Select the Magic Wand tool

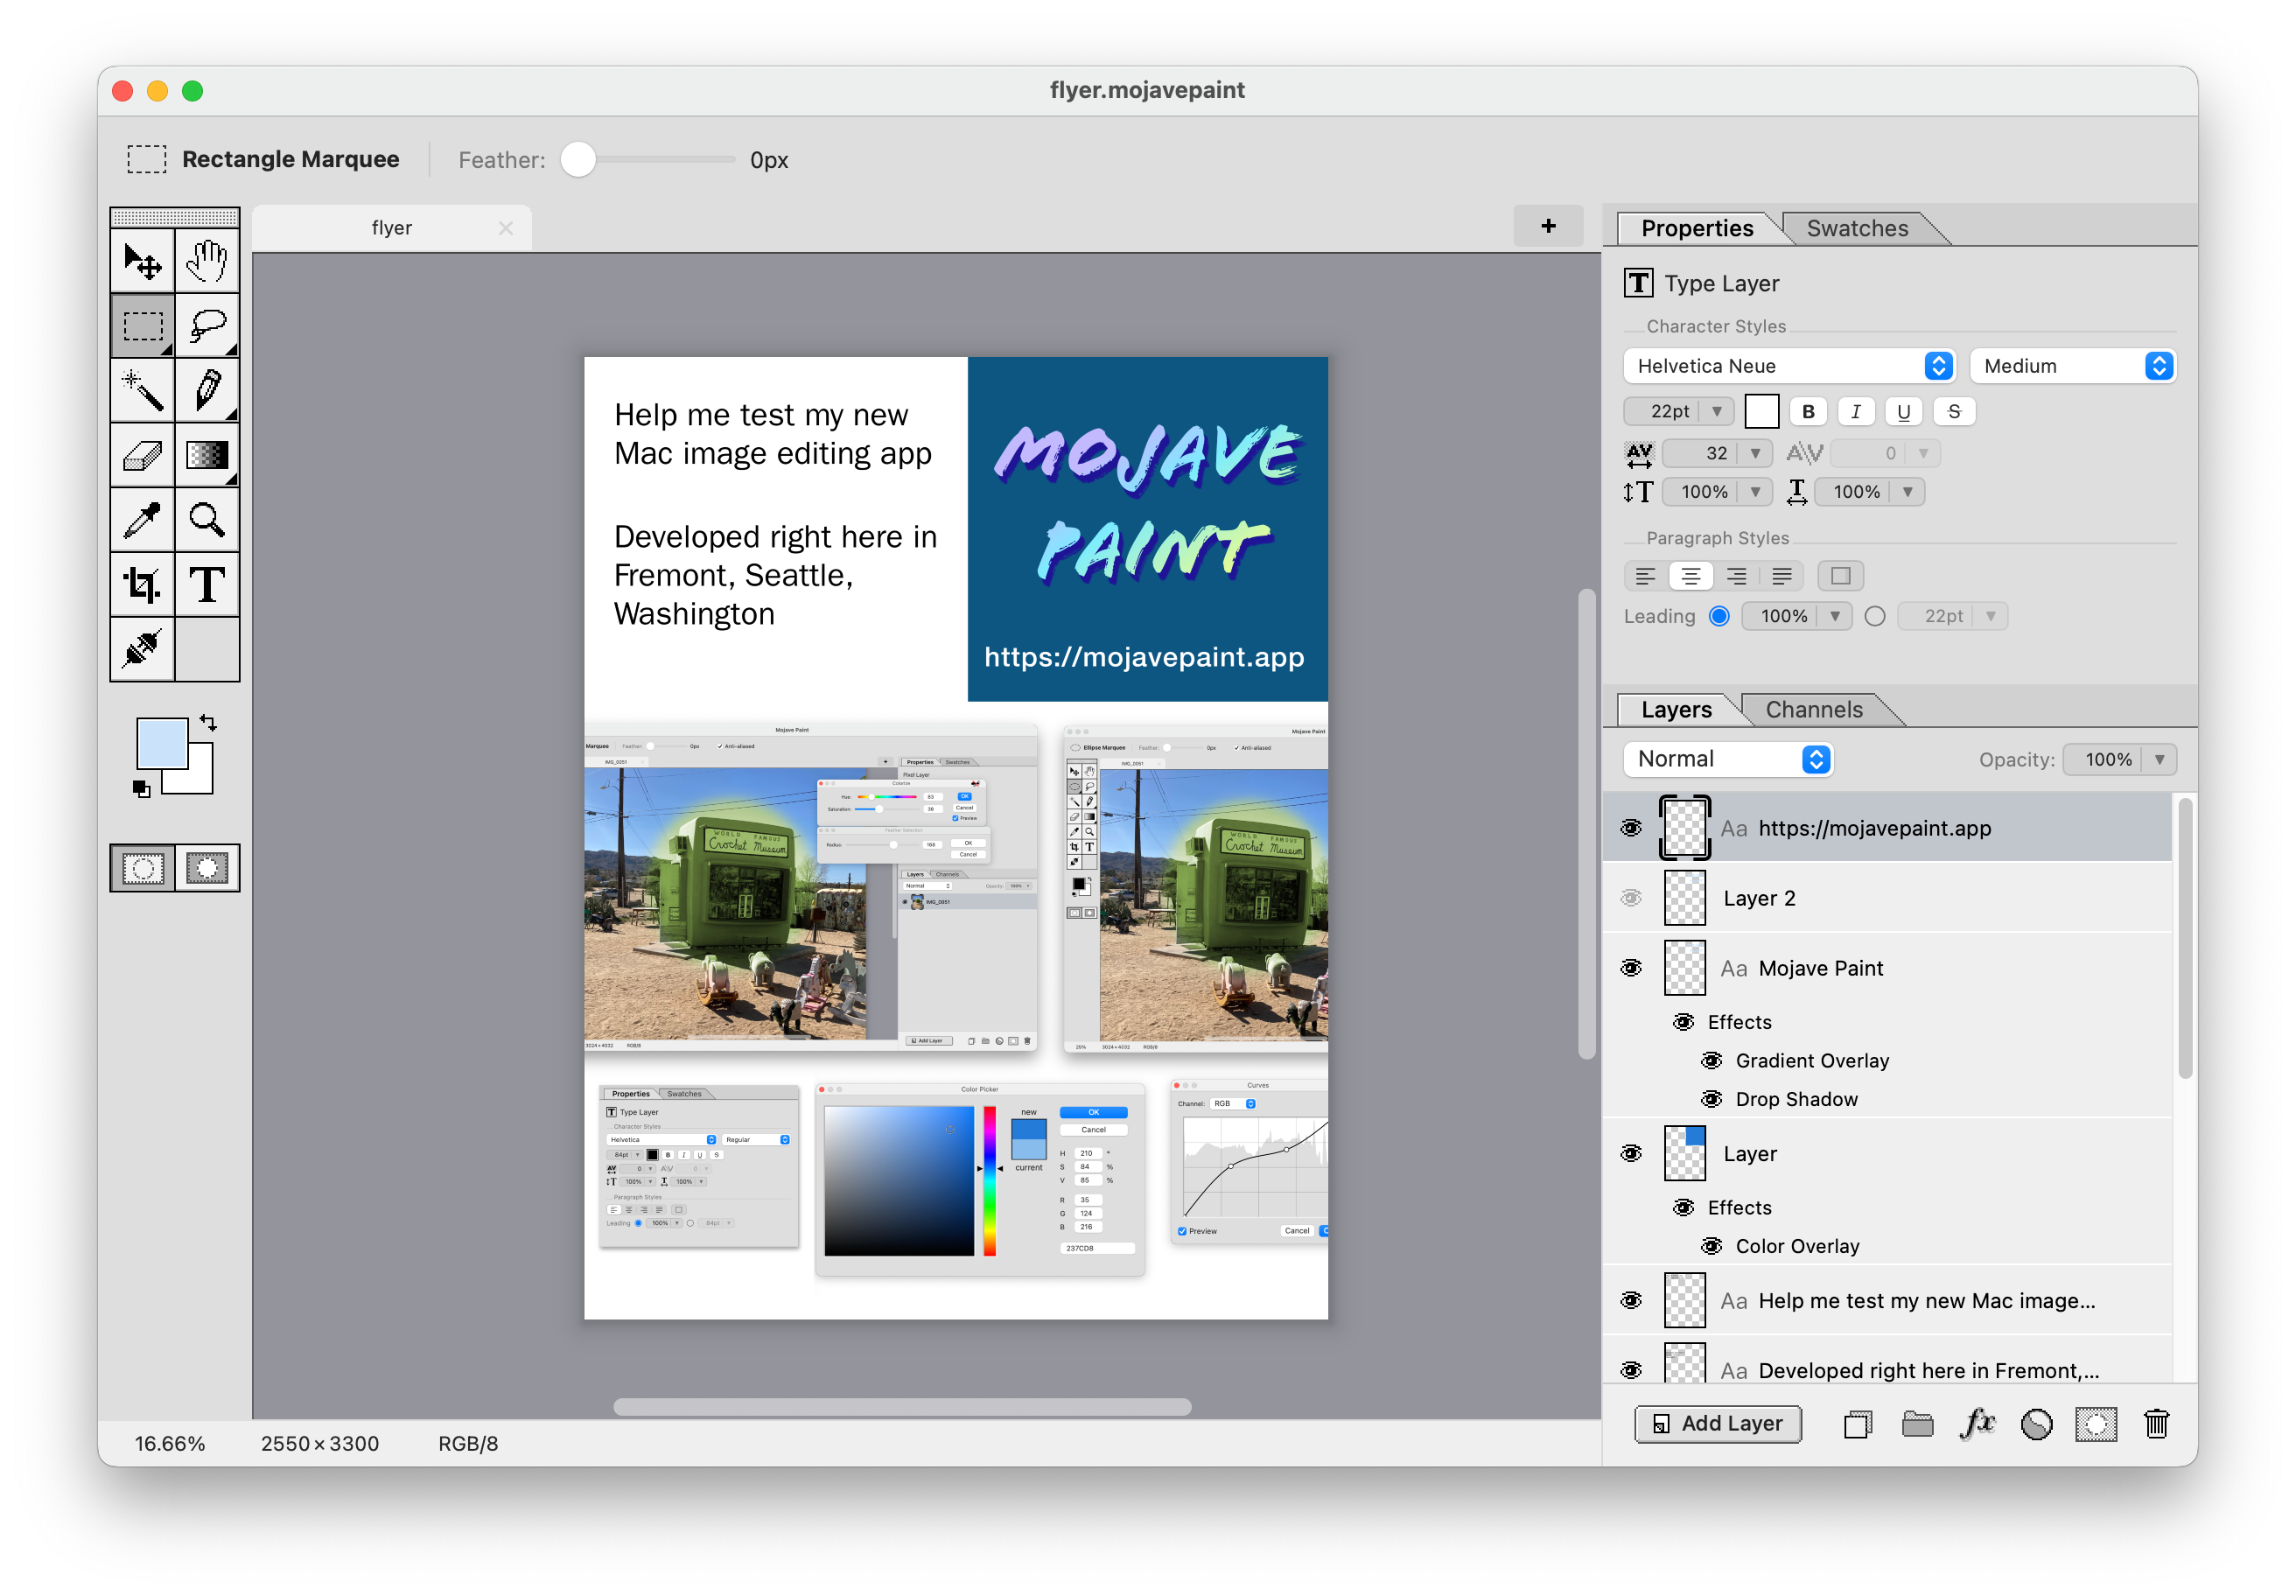[x=142, y=390]
